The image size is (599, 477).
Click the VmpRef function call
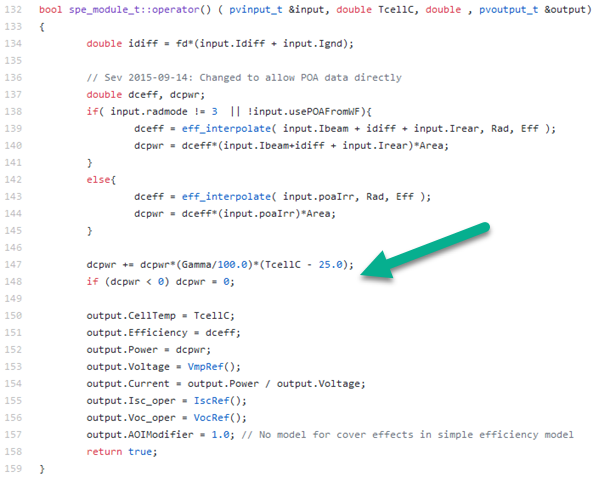pos(205,367)
